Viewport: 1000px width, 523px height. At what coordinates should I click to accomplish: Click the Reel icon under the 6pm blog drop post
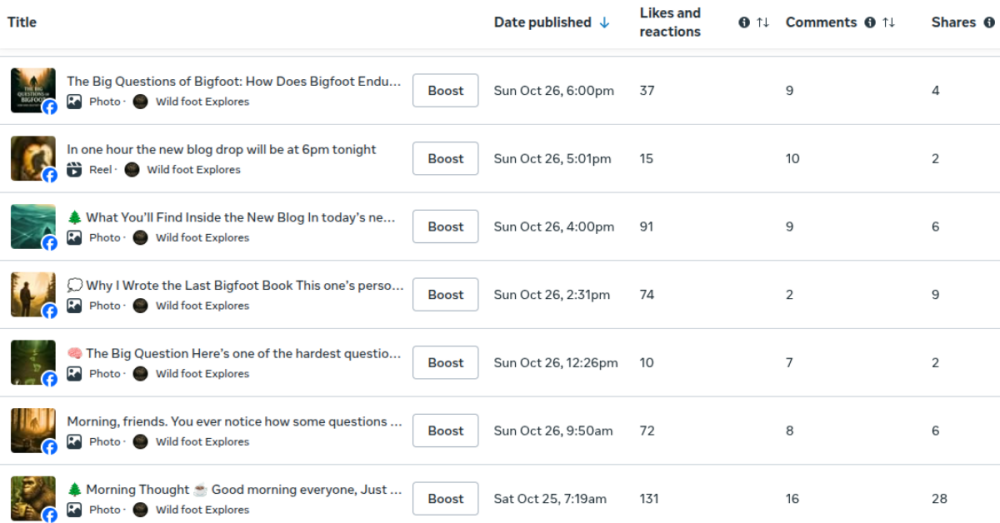74,170
